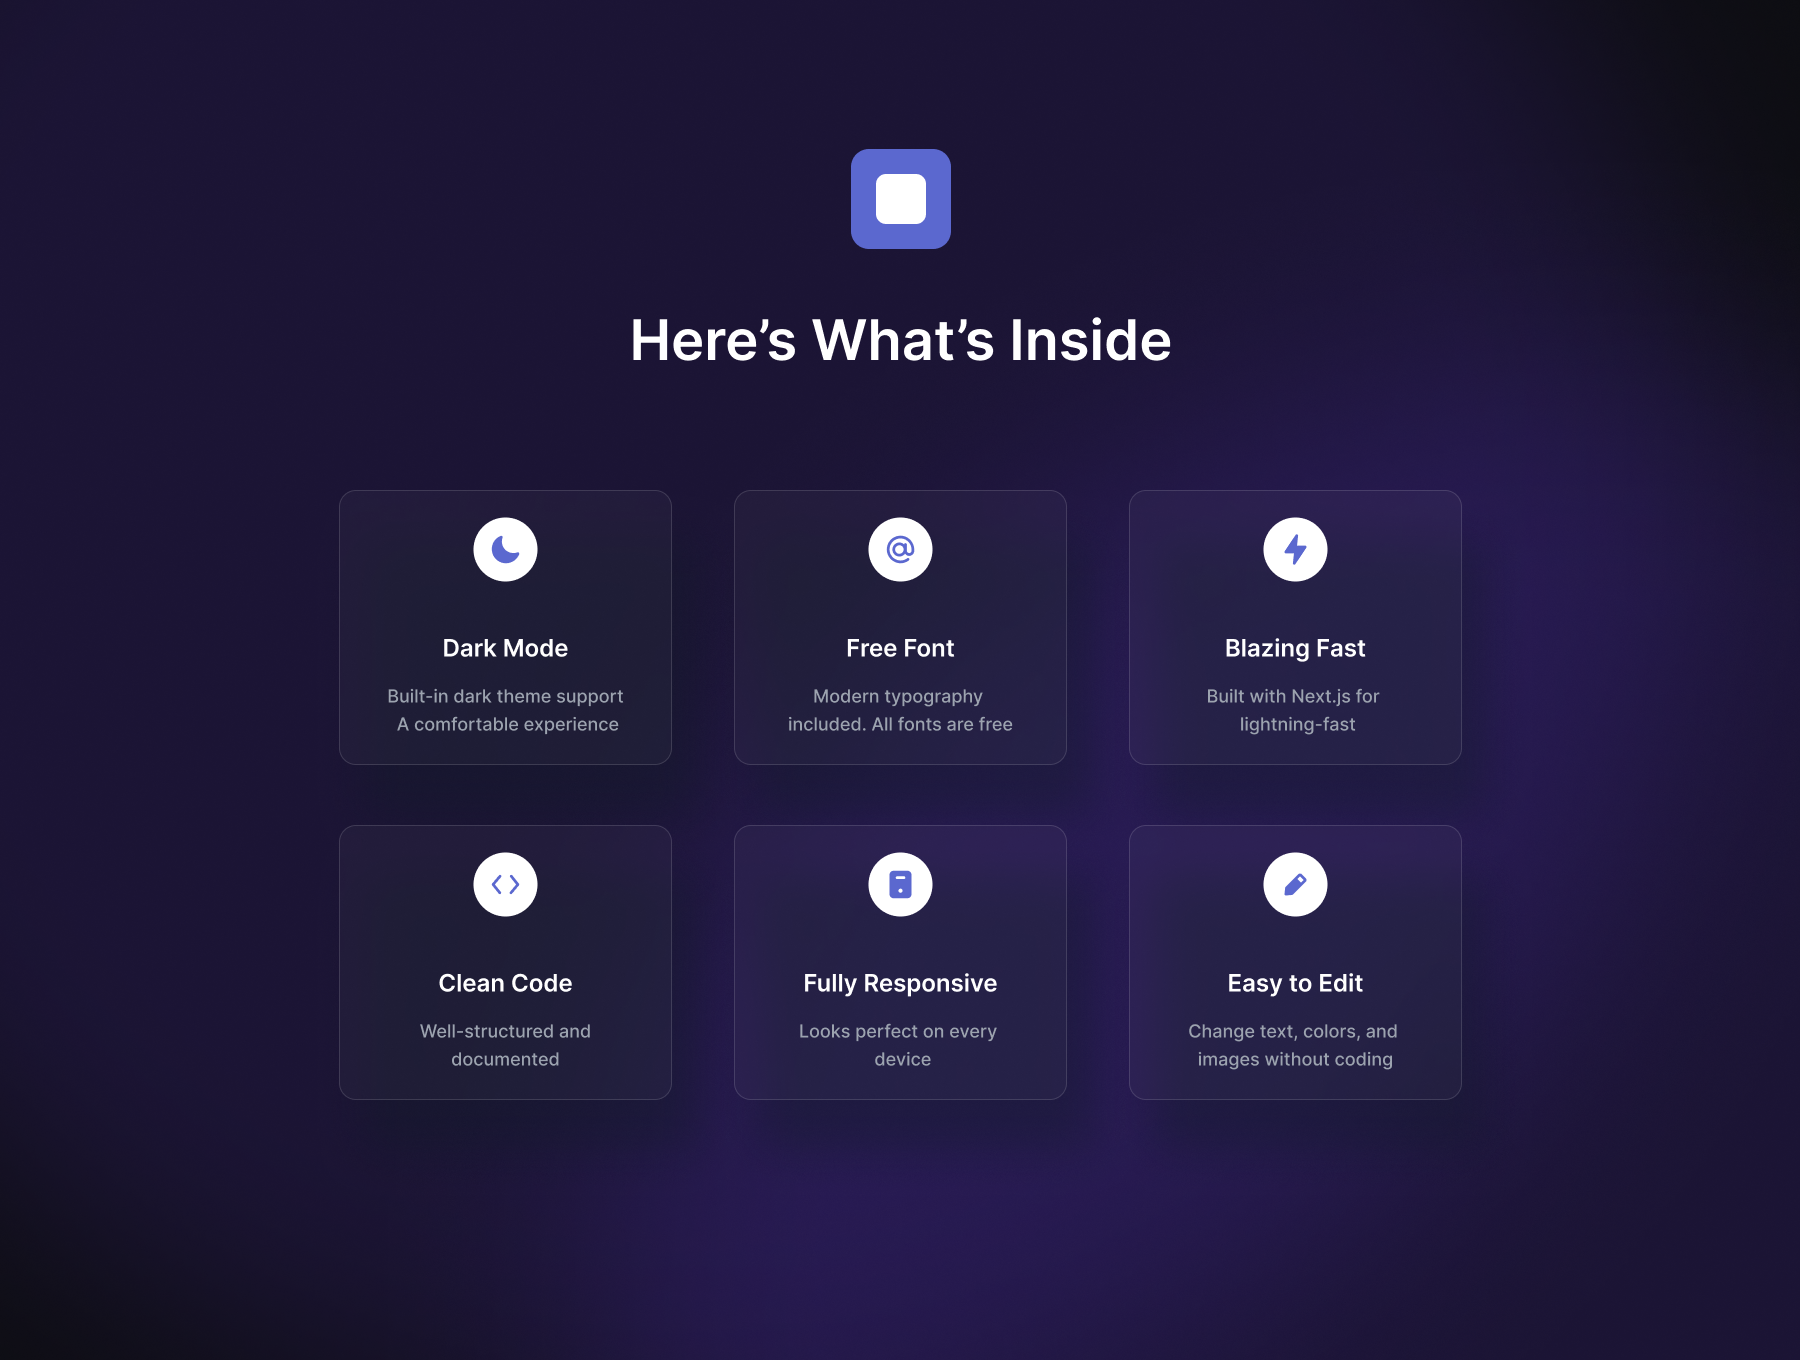Click the @ symbol Free Font icon

[x=900, y=549]
